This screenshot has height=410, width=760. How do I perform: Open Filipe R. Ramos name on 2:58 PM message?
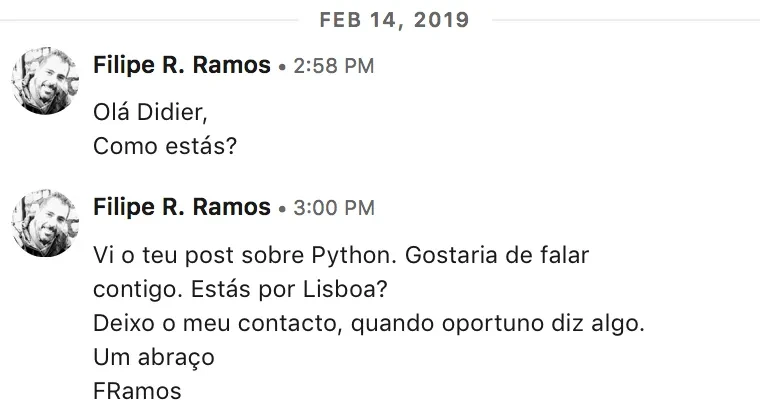tap(181, 66)
